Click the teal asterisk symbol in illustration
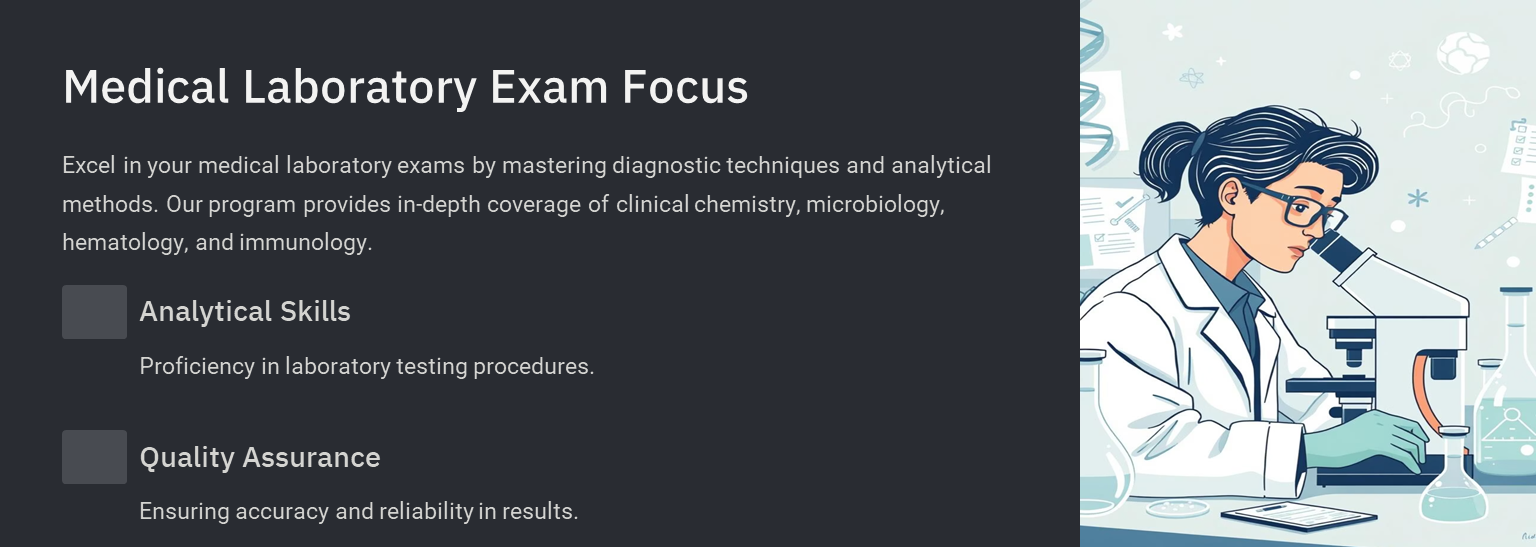The width and height of the screenshot is (1536, 547). (x=1417, y=198)
